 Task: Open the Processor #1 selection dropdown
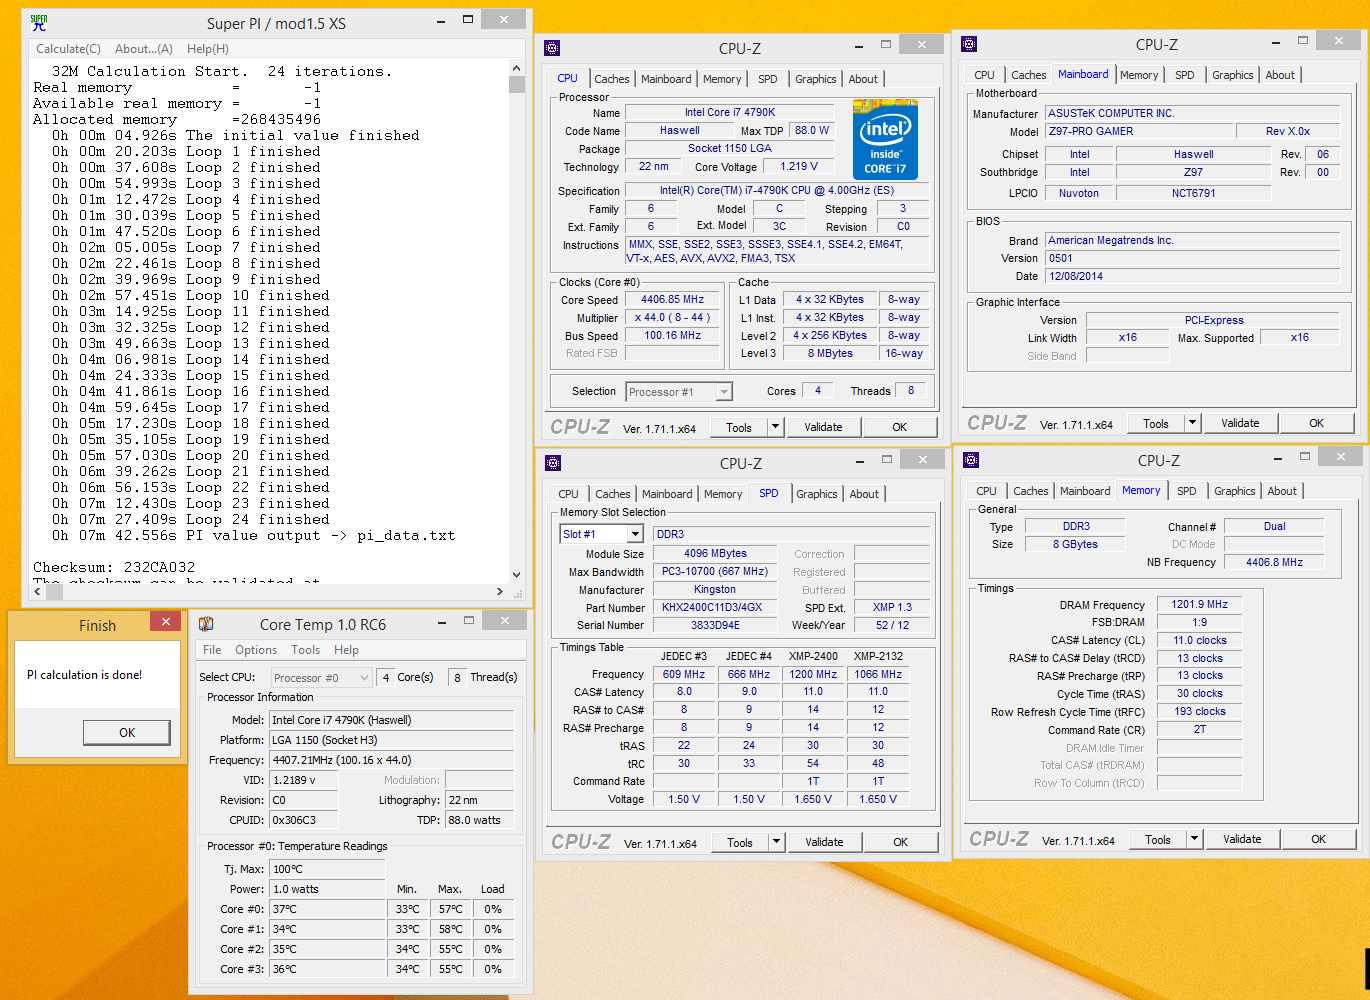coord(724,392)
